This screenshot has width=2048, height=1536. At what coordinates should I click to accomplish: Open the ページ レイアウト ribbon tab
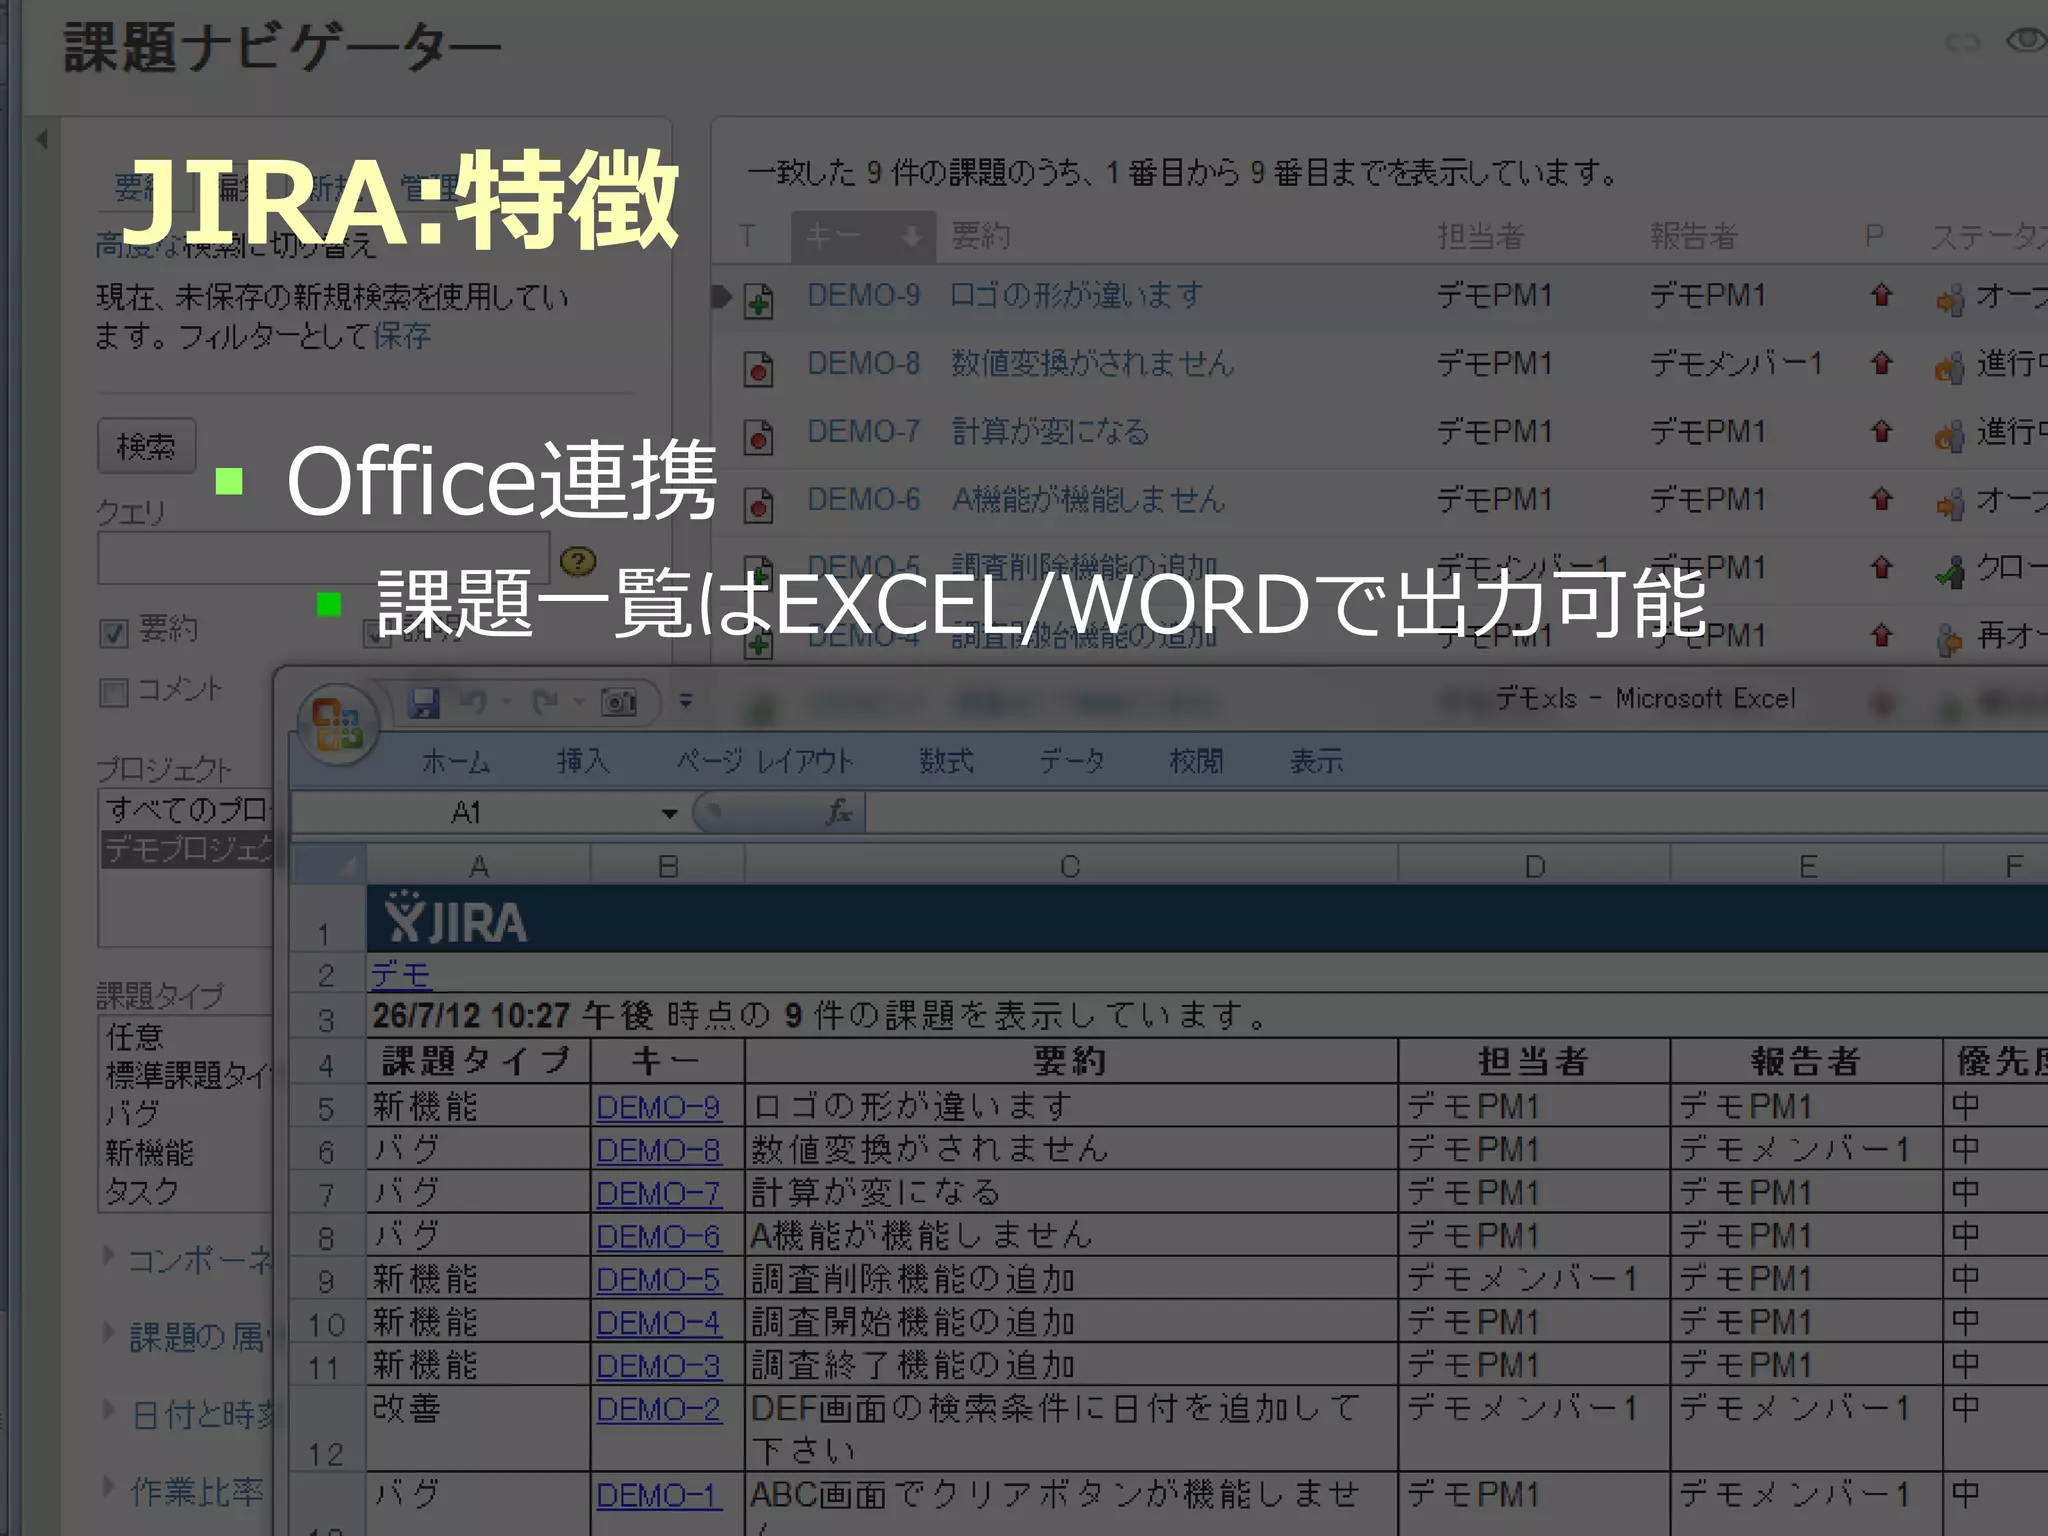(765, 762)
